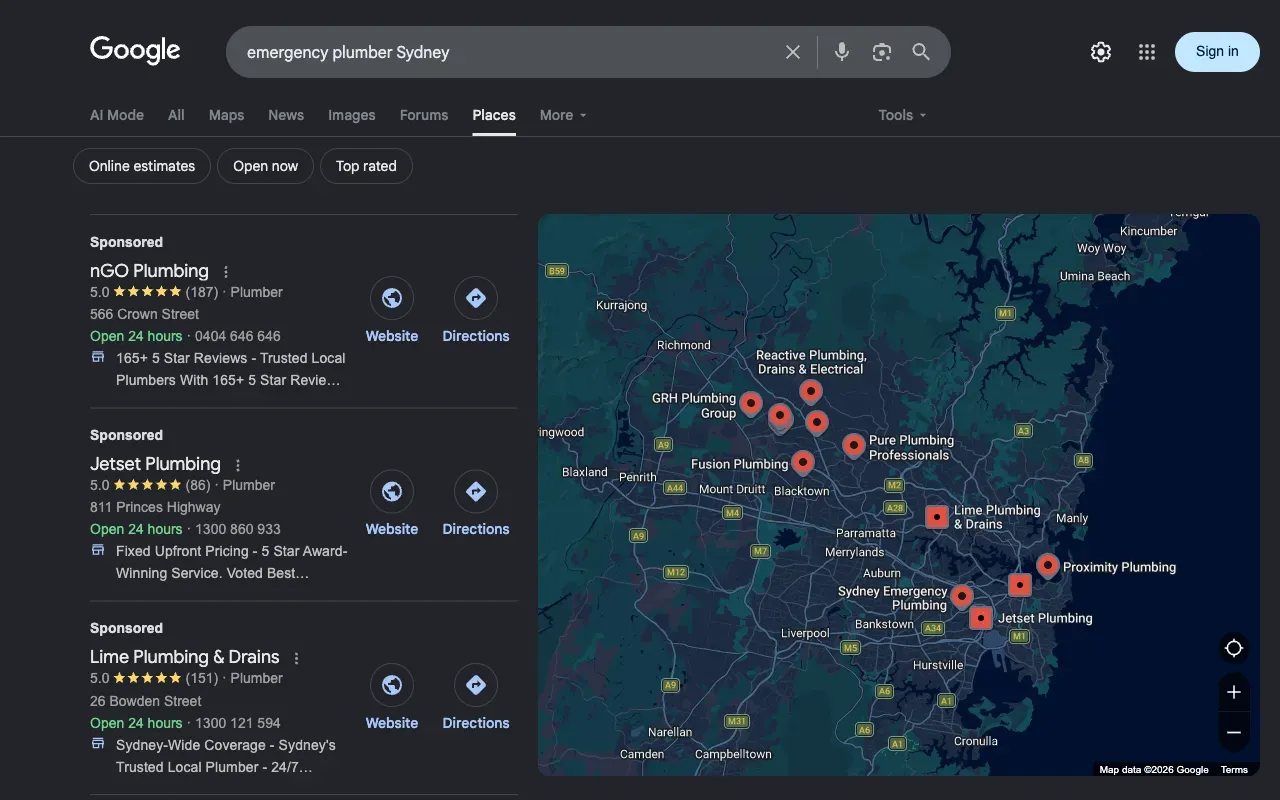The image size is (1280, 800).
Task: Click GRH Plumbing Group map label
Action: tap(694, 405)
